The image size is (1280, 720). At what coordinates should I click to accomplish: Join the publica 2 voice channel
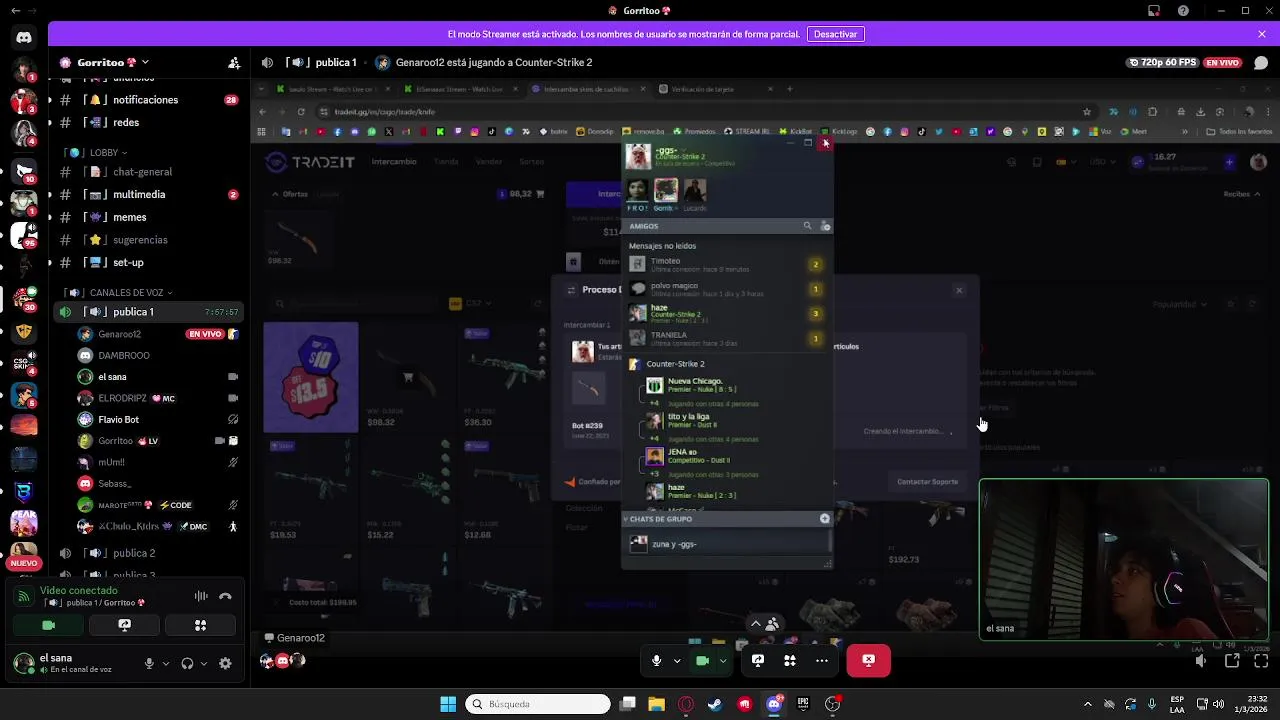148,553
